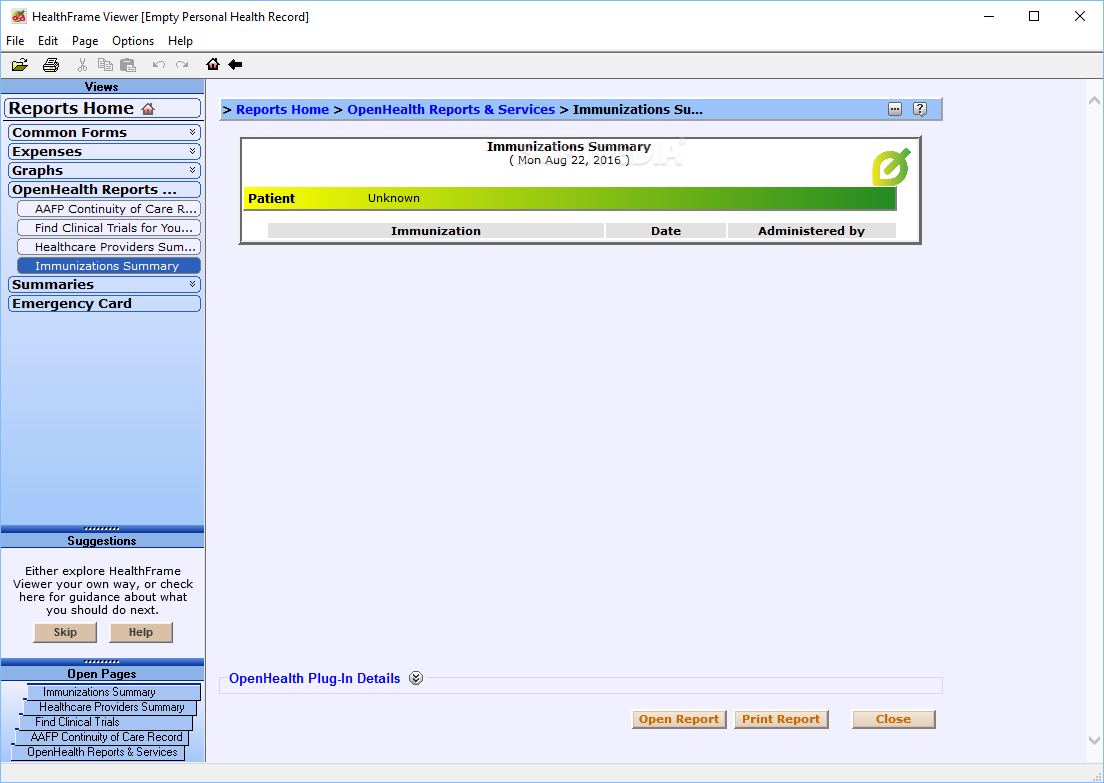Select Healthcare Providers Sum... item
The width and height of the screenshot is (1104, 783).
click(x=108, y=246)
